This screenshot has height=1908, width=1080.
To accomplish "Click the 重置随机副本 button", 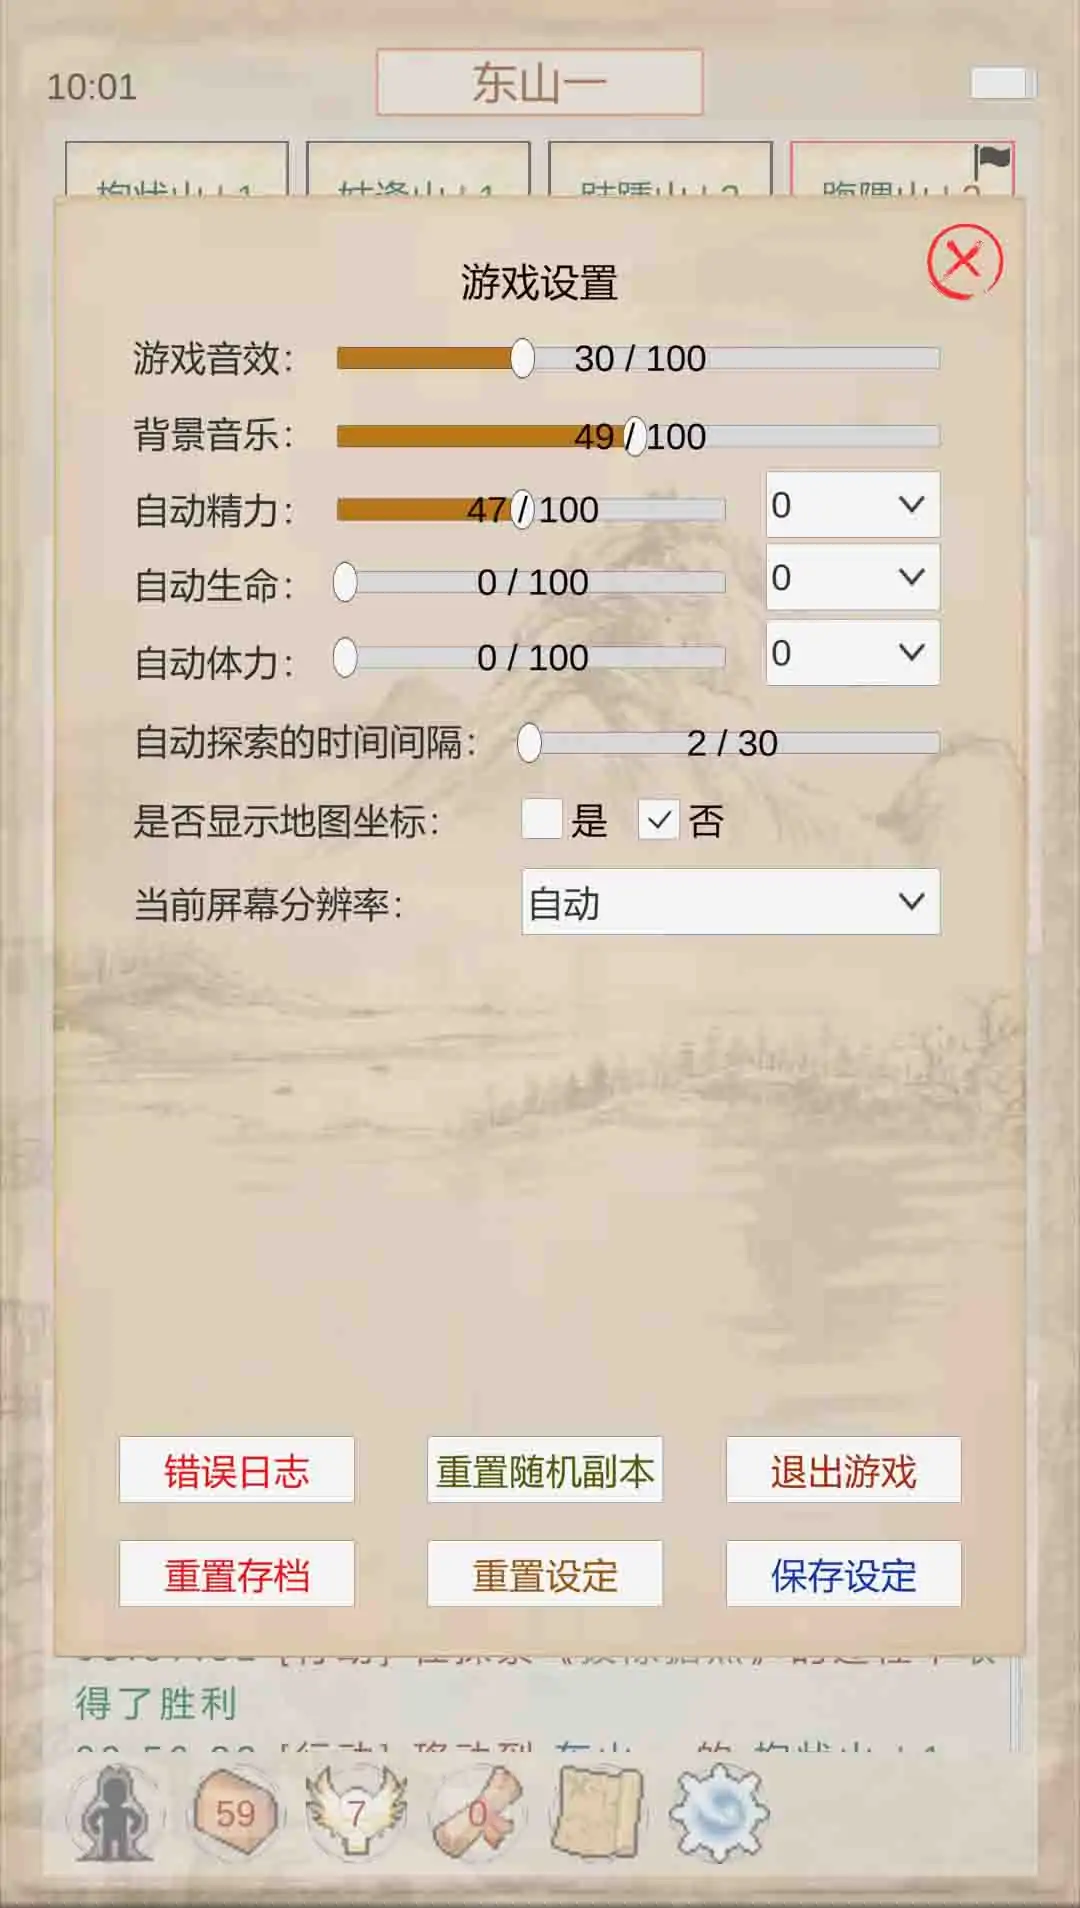I will [x=545, y=1470].
